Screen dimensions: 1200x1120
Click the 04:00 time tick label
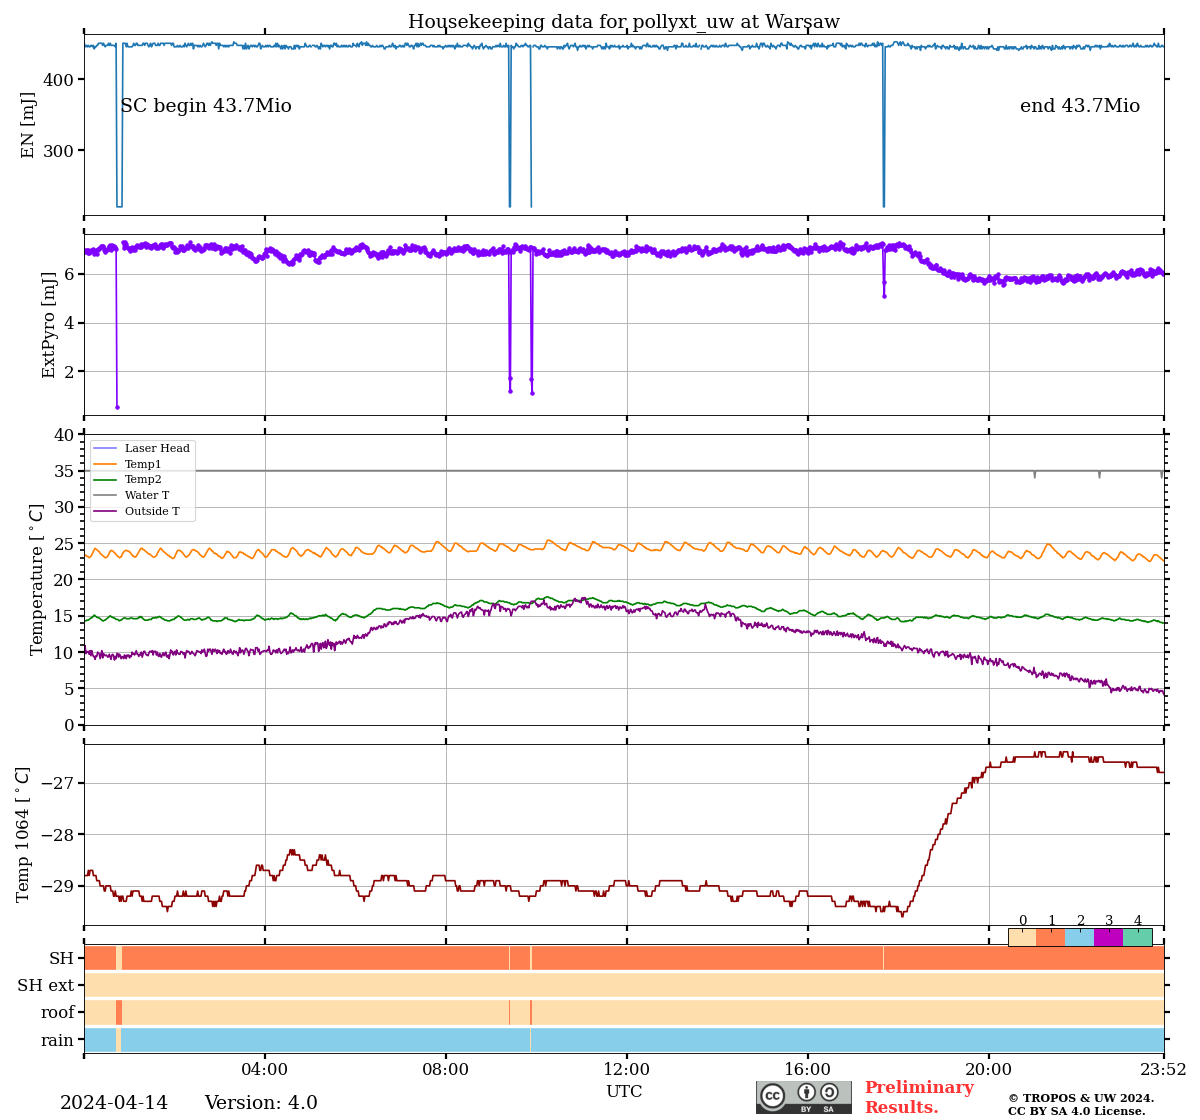pos(265,1069)
